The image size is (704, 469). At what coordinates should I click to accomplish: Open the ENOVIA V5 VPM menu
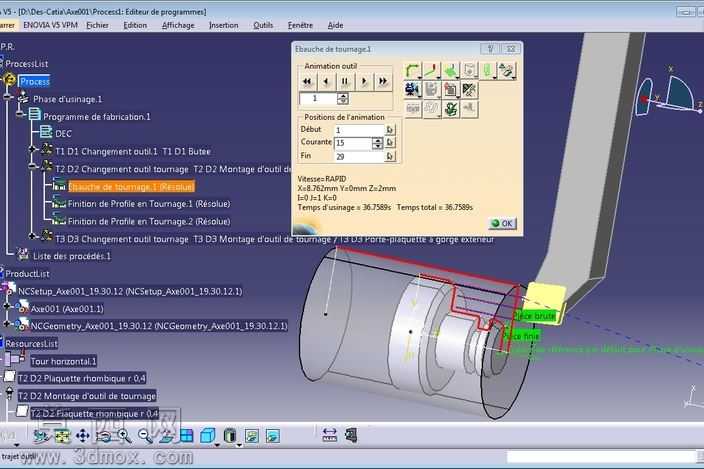[50, 25]
